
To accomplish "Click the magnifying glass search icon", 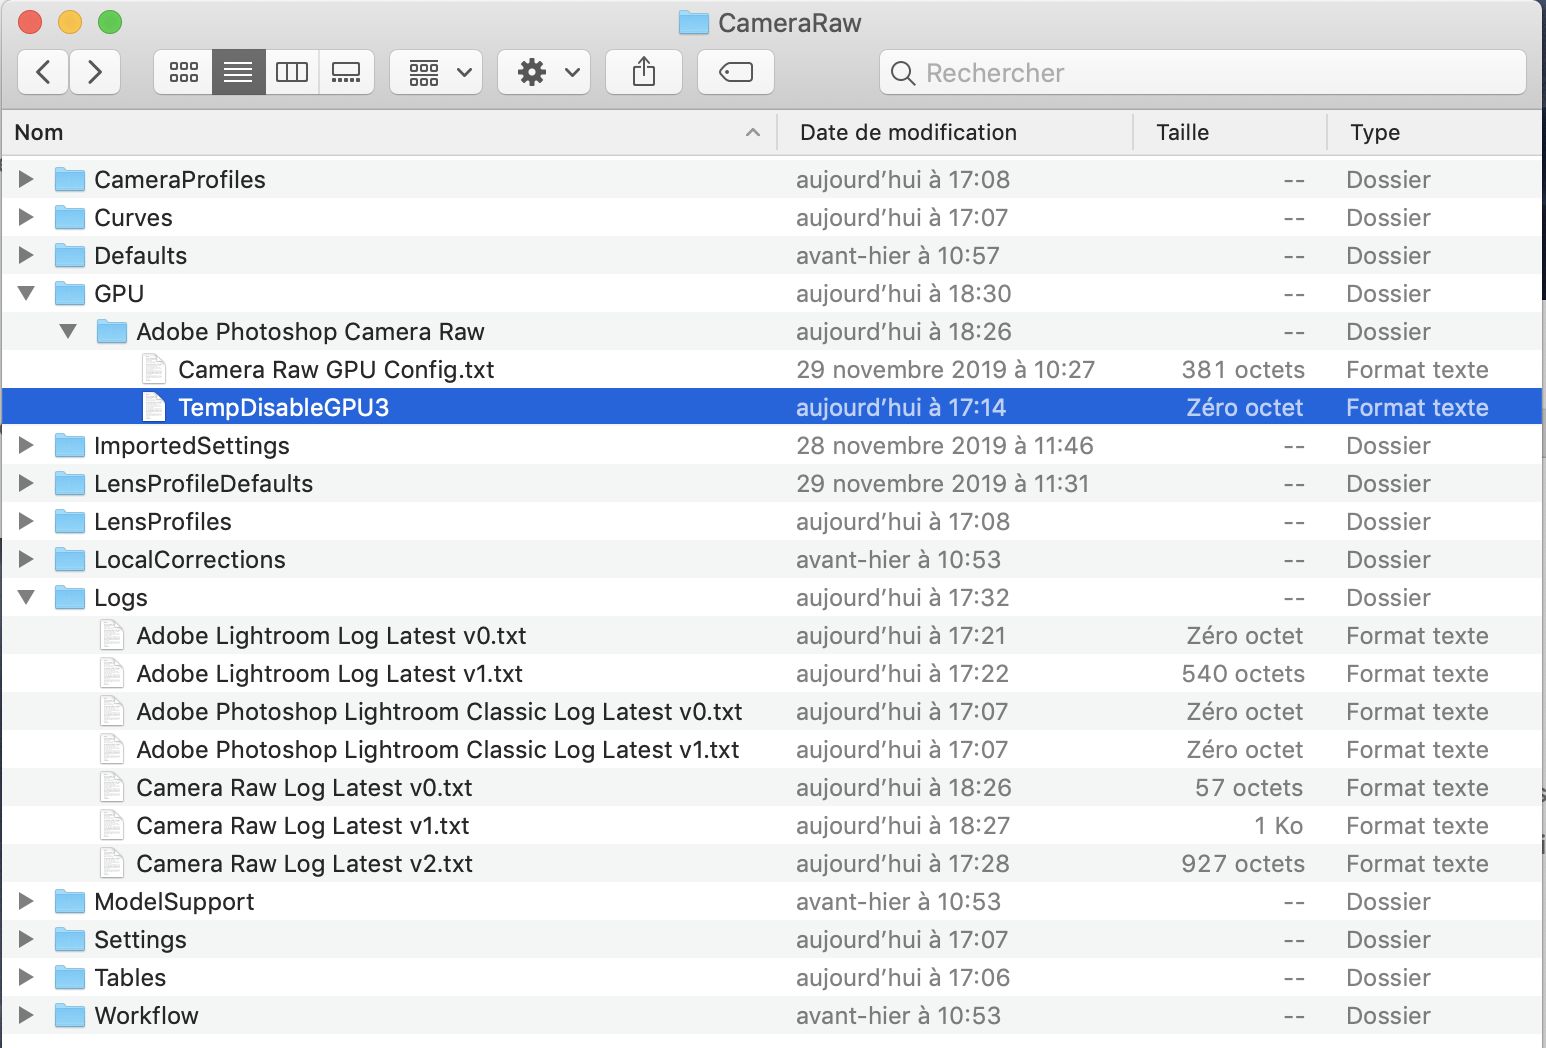I will pos(903,73).
